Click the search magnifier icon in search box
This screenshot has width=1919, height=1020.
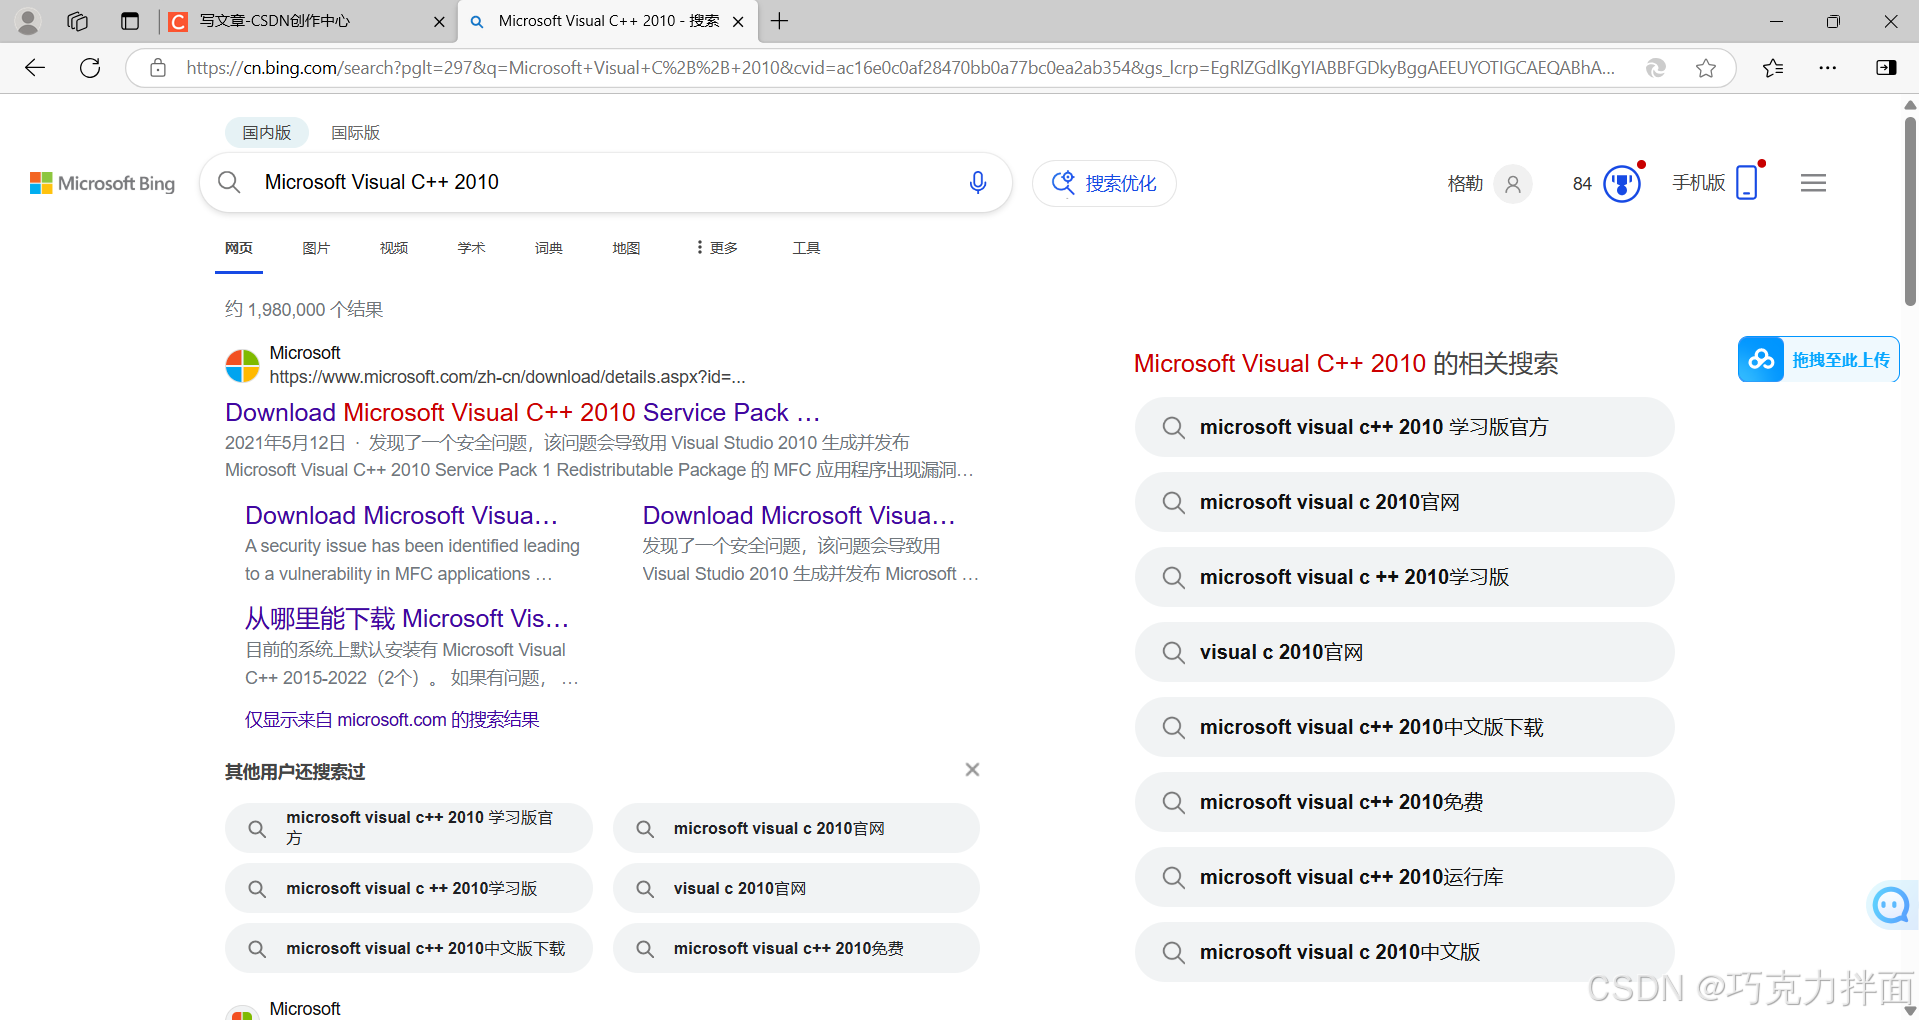tap(229, 182)
